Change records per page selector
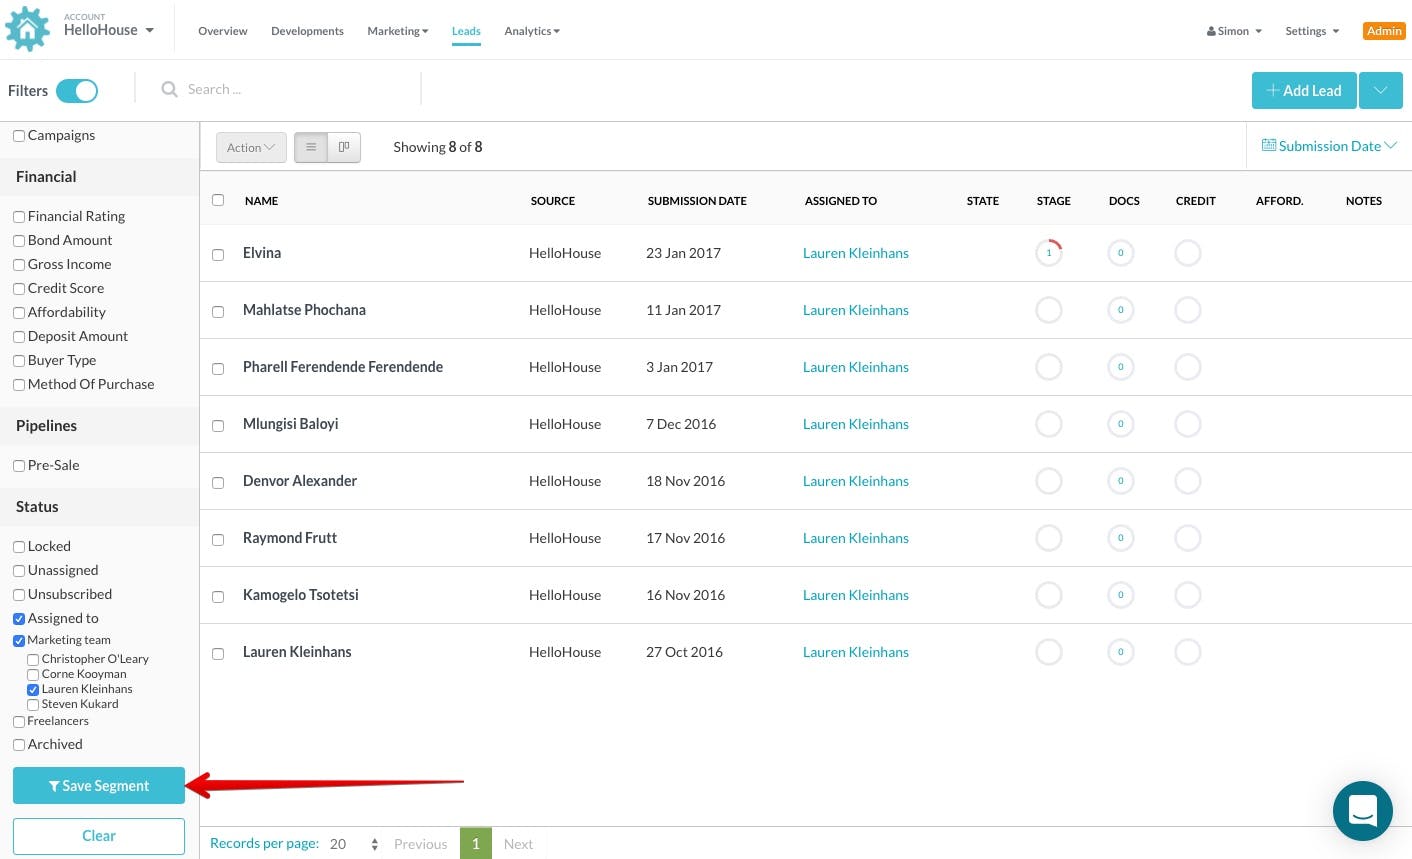This screenshot has width=1412, height=859. pyautogui.click(x=354, y=844)
